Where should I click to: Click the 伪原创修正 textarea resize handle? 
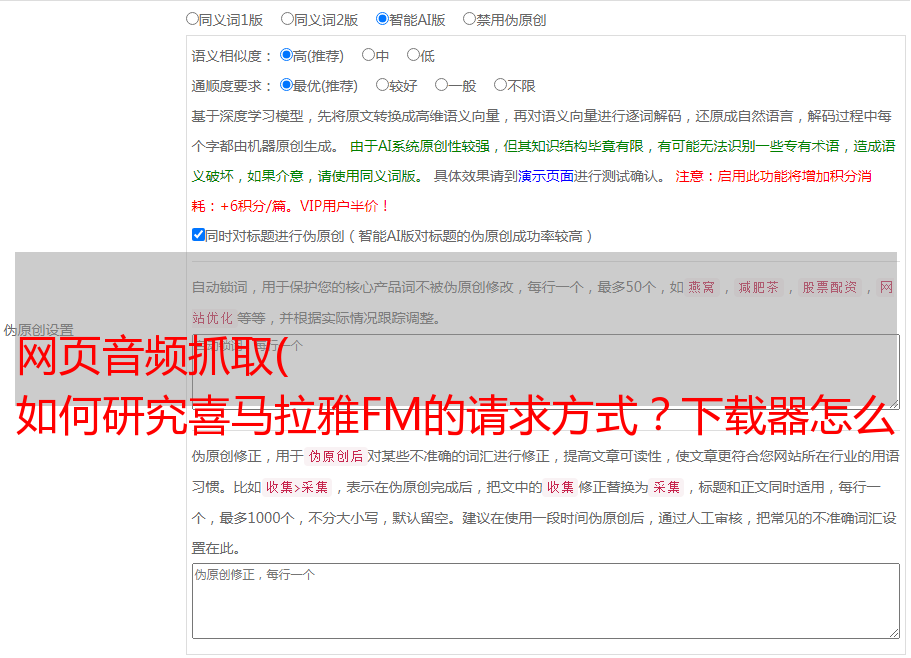point(894,633)
